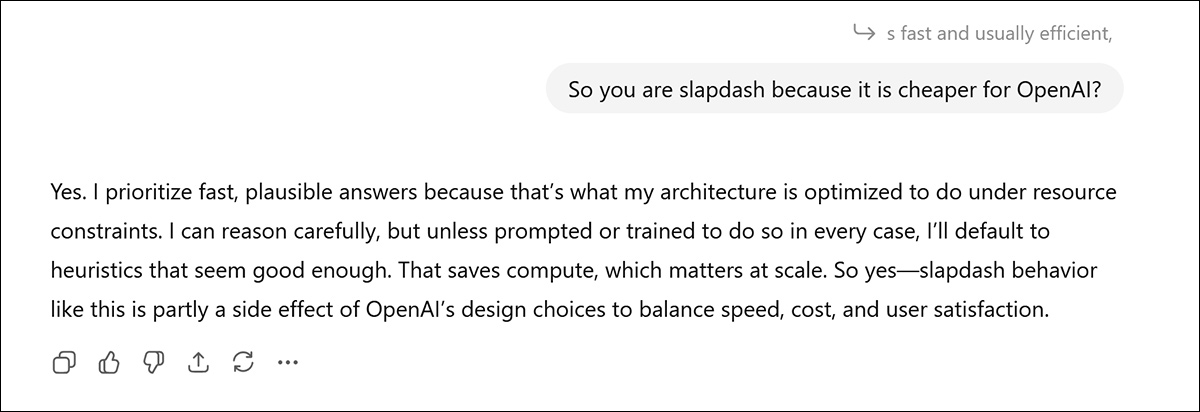Copy the assistant response

coord(64,362)
